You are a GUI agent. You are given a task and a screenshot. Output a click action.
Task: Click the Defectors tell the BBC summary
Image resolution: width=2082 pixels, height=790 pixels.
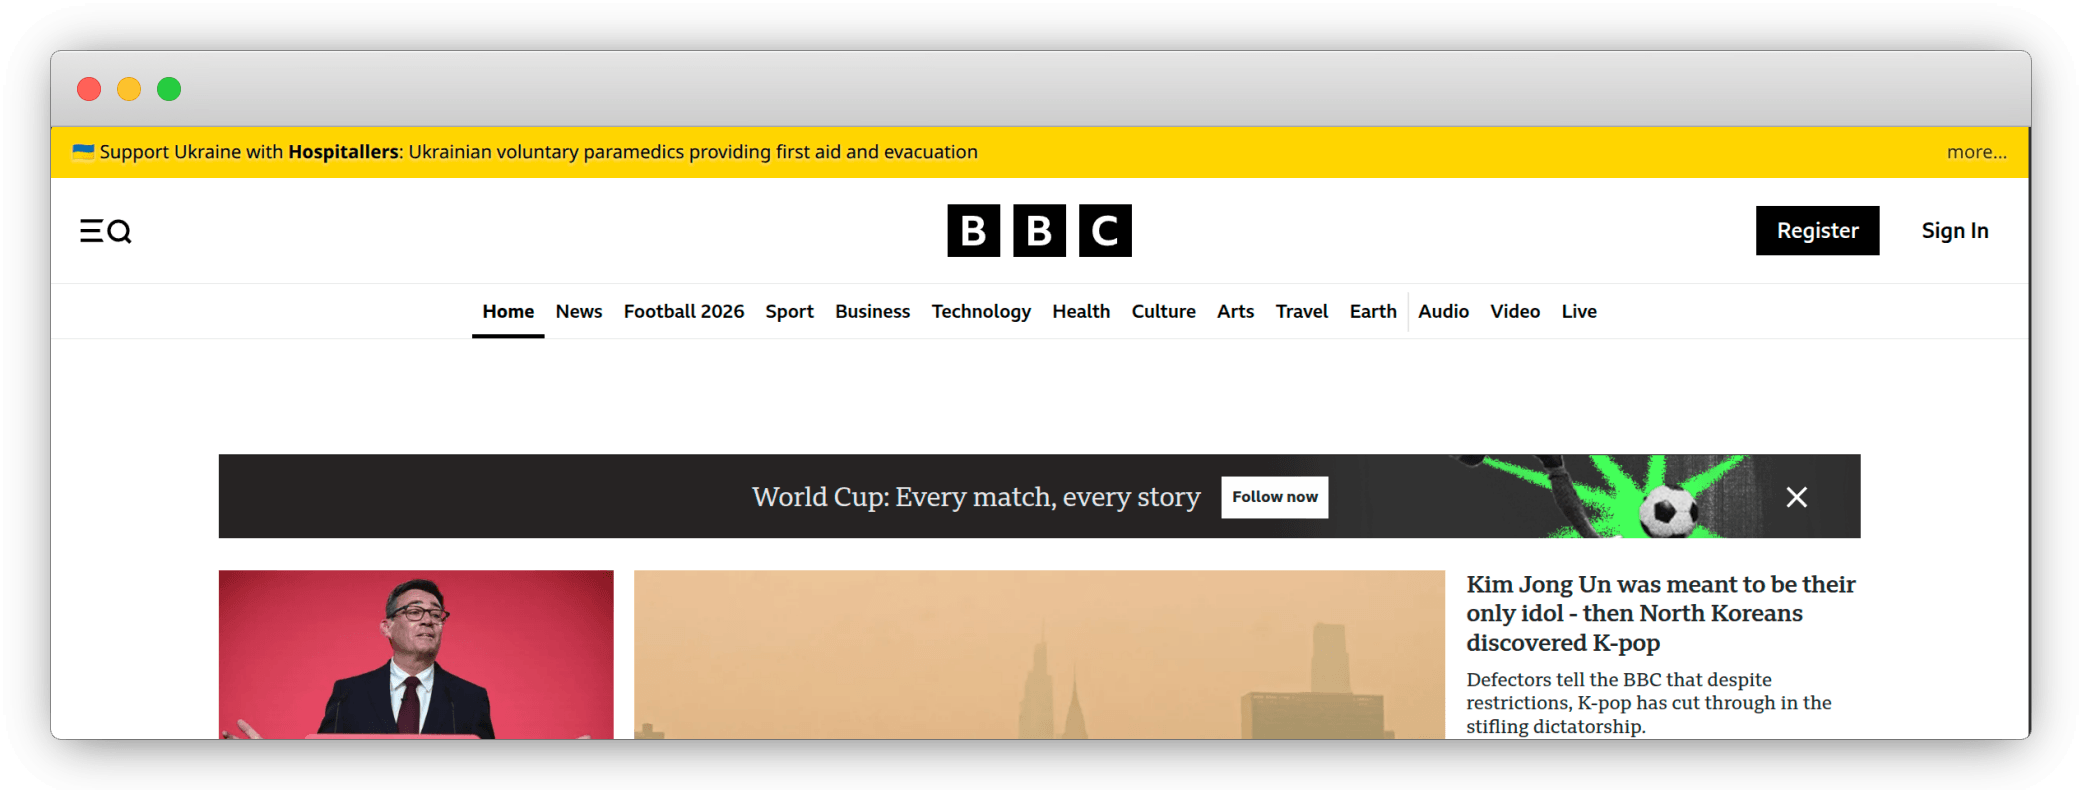point(1648,703)
